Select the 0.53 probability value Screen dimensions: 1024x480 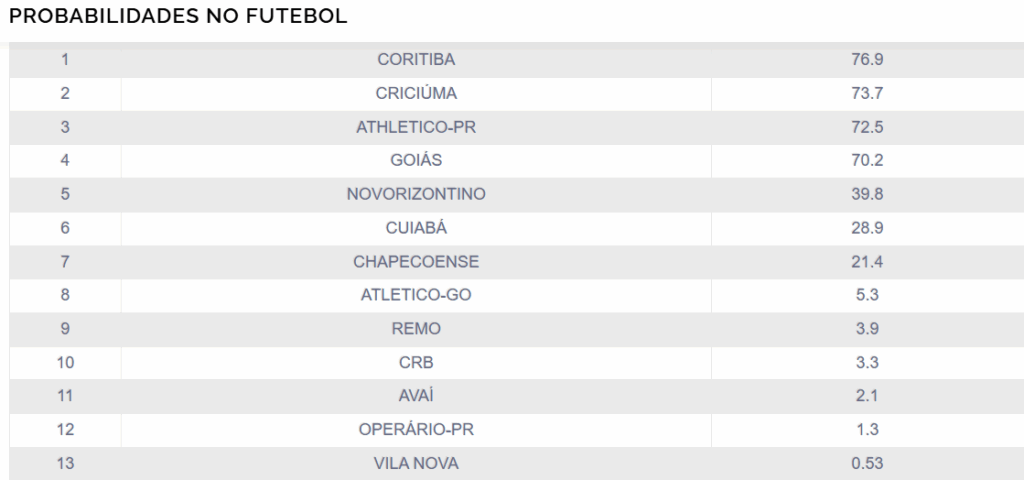[867, 463]
